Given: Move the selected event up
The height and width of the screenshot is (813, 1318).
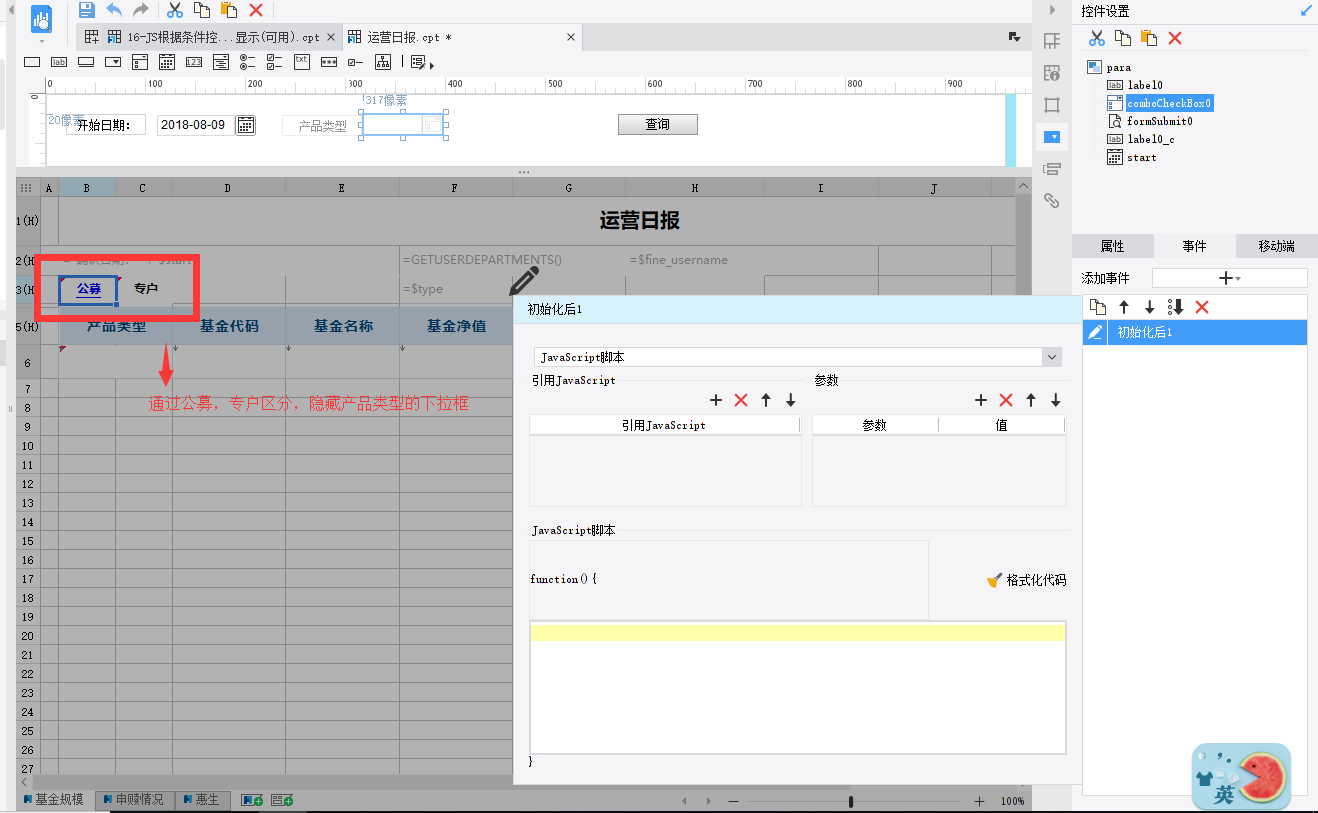Looking at the screenshot, I should (1124, 307).
